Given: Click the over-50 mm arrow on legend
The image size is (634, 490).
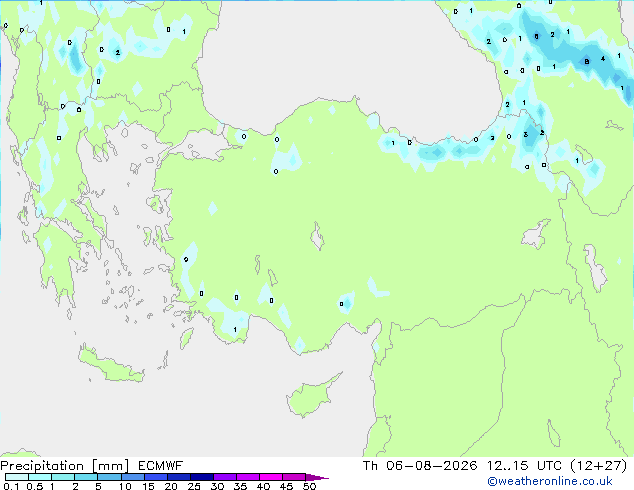Looking at the screenshot, I should [317, 477].
